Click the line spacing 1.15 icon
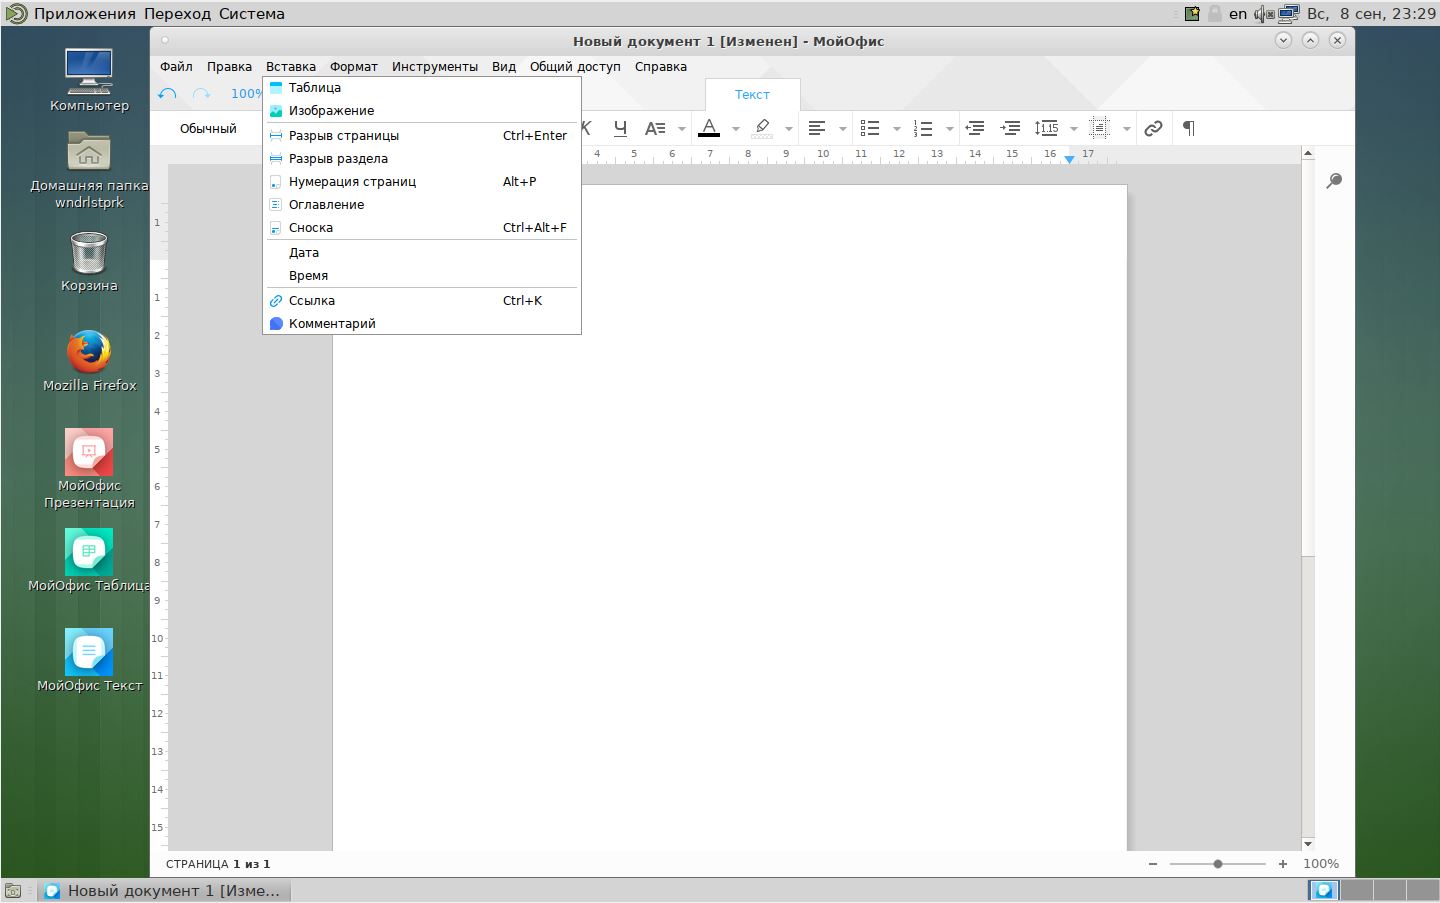Image resolution: width=1440 pixels, height=903 pixels. click(1047, 128)
